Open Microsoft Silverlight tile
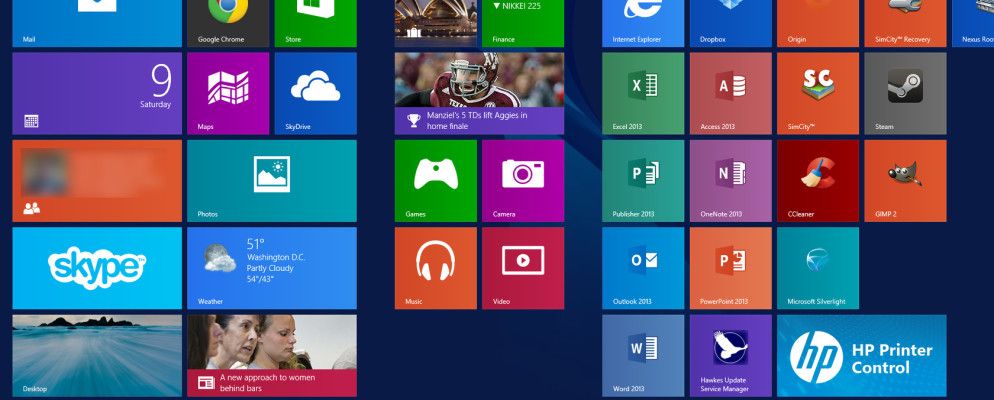Screen dimensions: 994x400 pos(818,268)
